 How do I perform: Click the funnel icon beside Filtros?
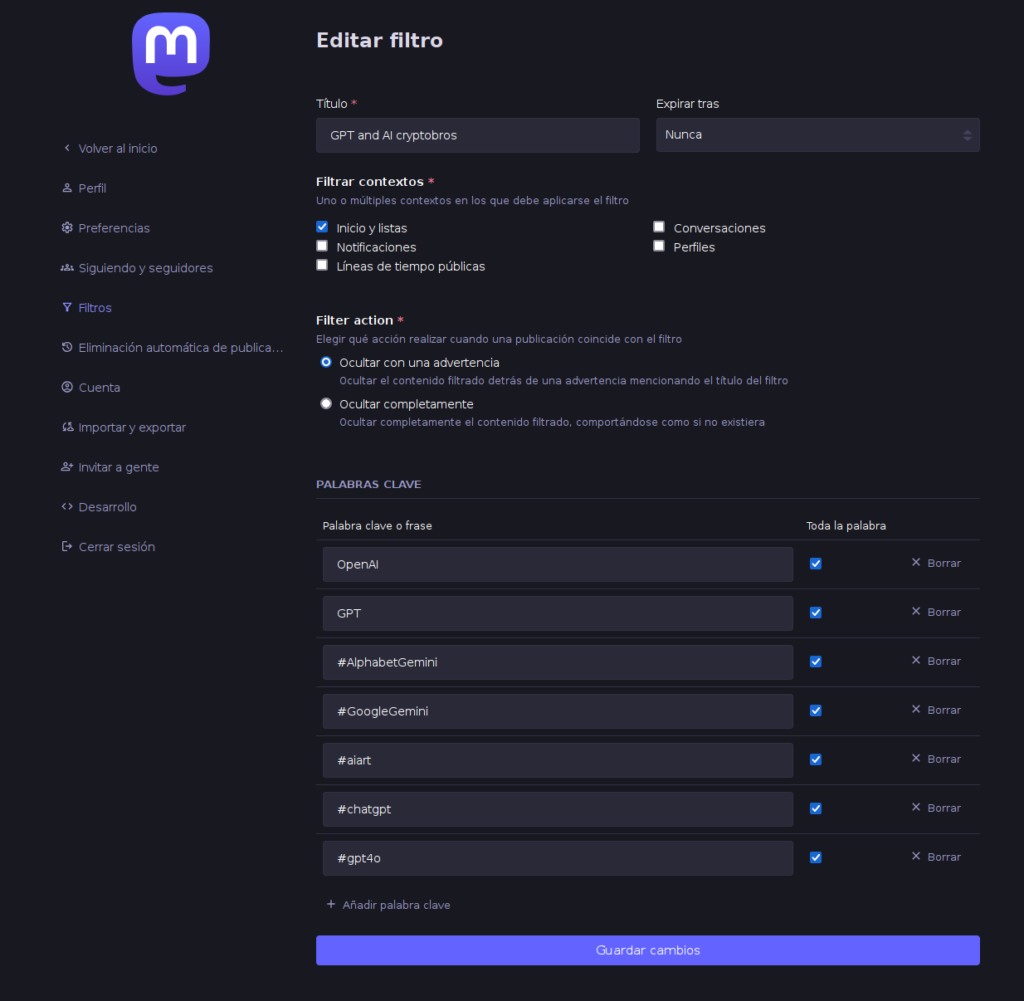[67, 308]
